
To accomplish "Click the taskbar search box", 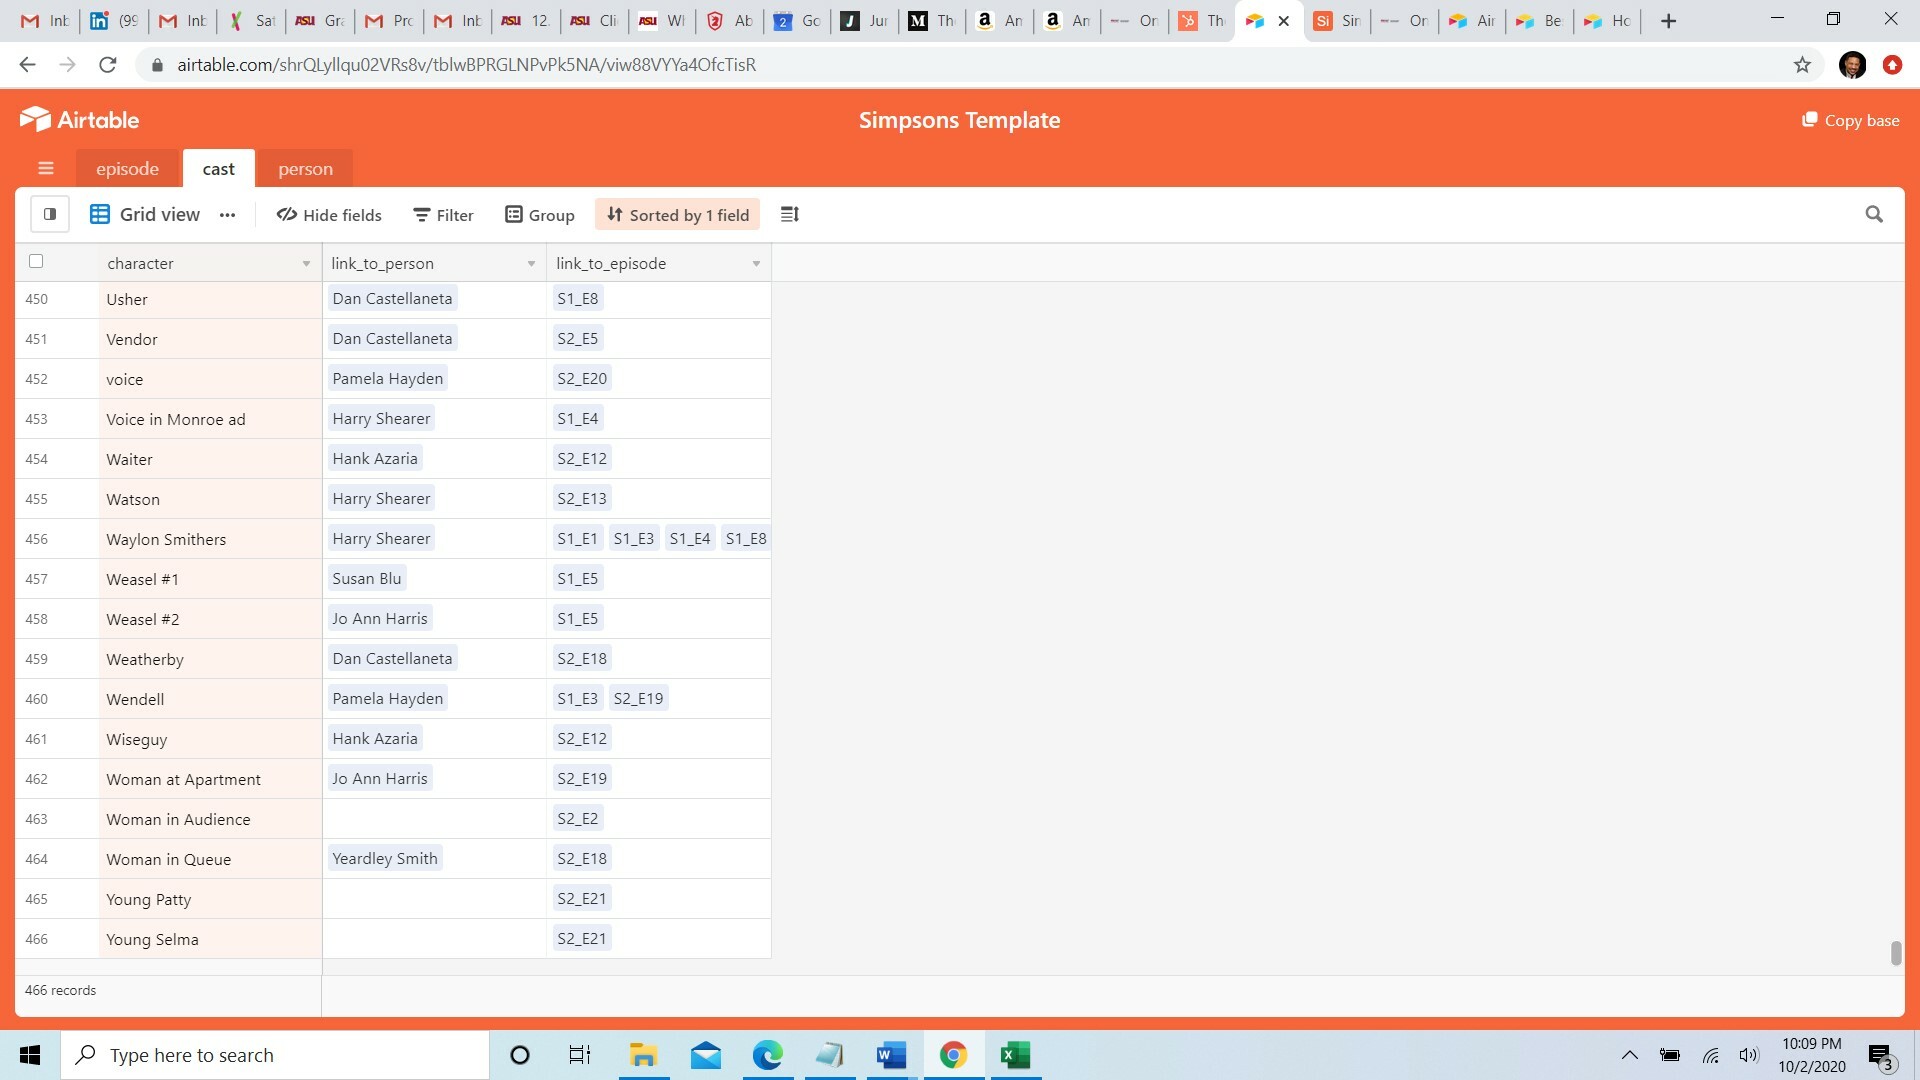I will coord(275,1055).
